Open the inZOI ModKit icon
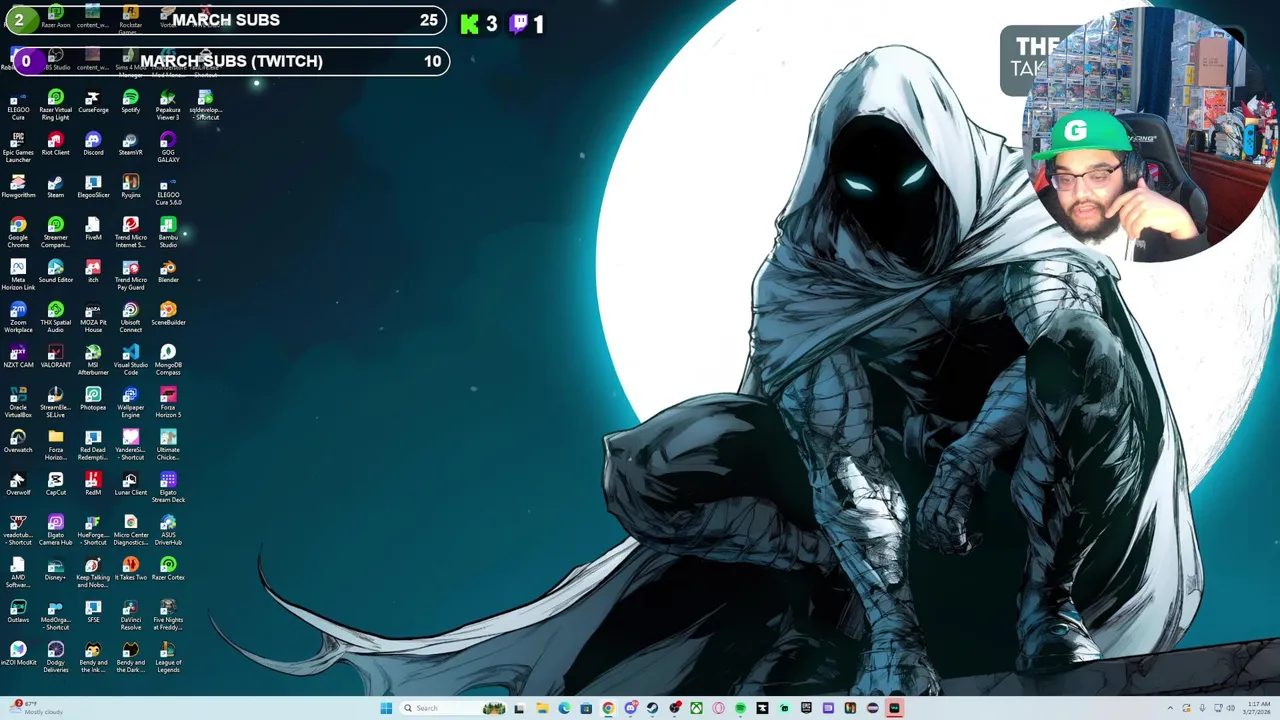1280x720 pixels. pyautogui.click(x=18, y=655)
